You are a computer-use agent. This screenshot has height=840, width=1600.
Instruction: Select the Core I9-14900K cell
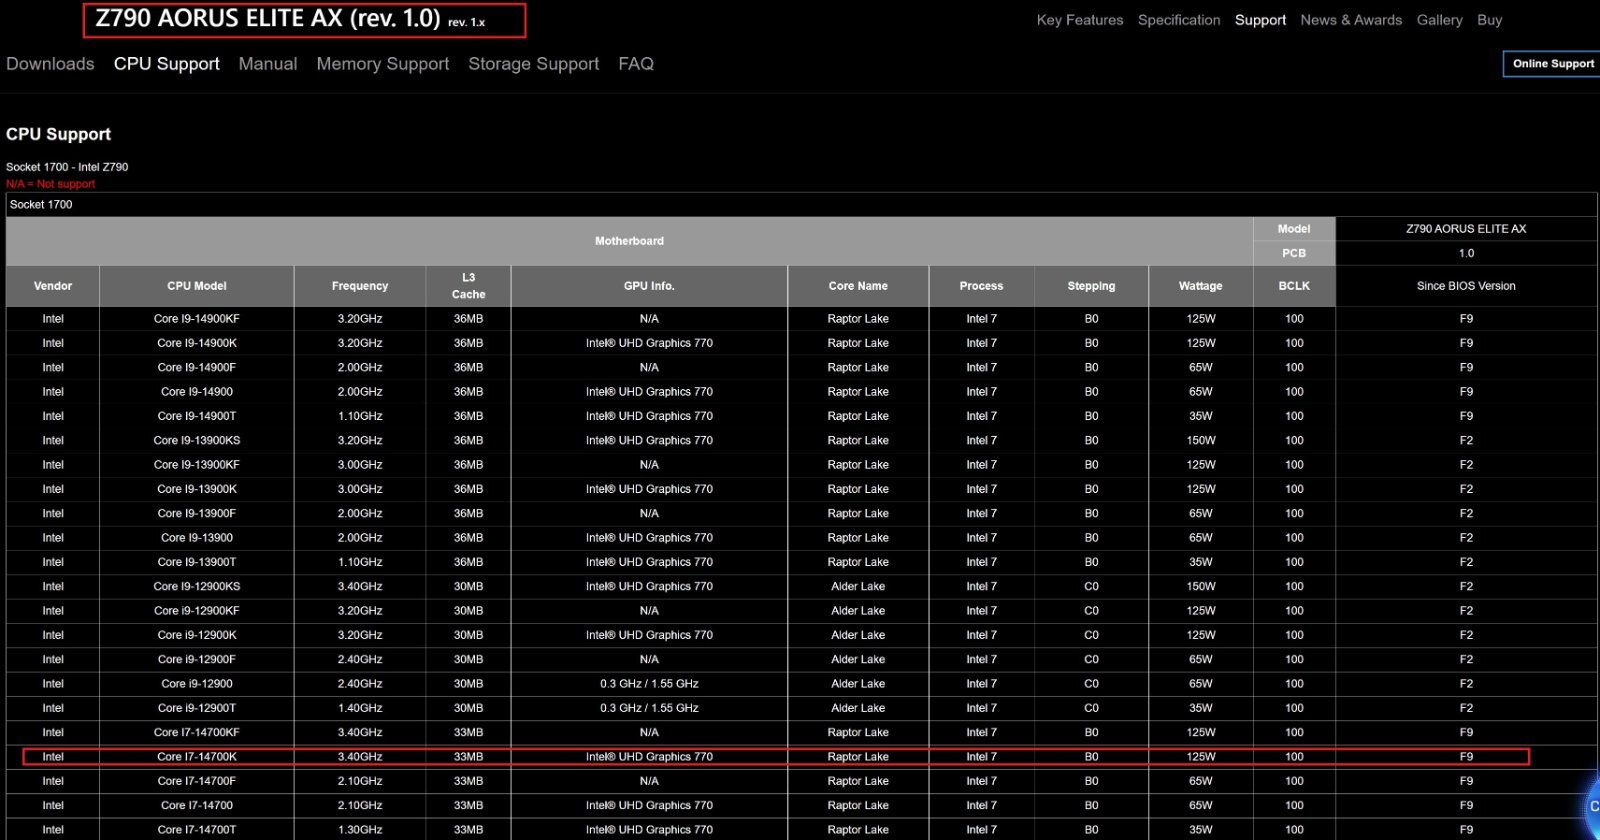click(x=197, y=343)
